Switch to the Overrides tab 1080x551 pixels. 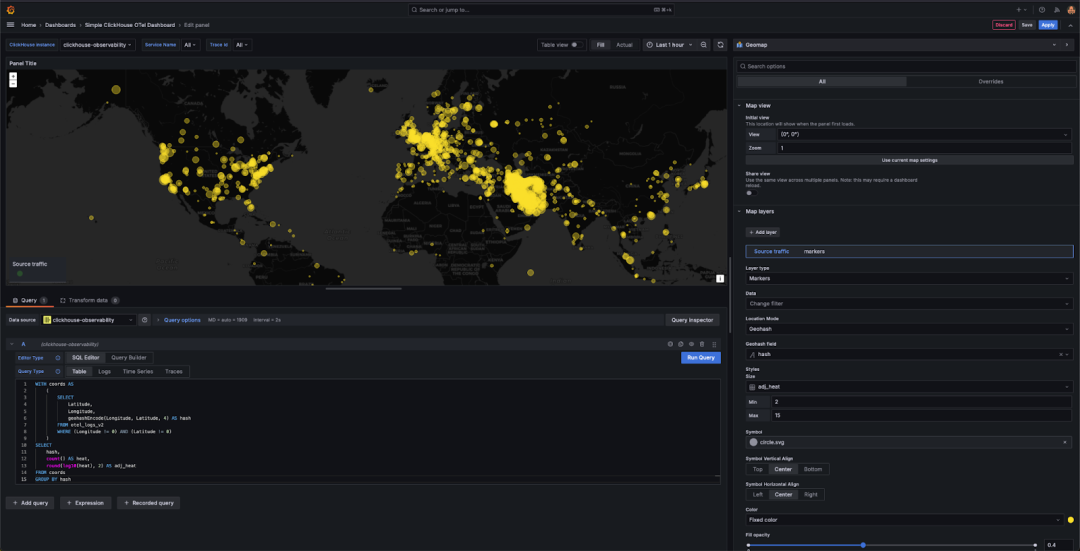pyautogui.click(x=990, y=81)
